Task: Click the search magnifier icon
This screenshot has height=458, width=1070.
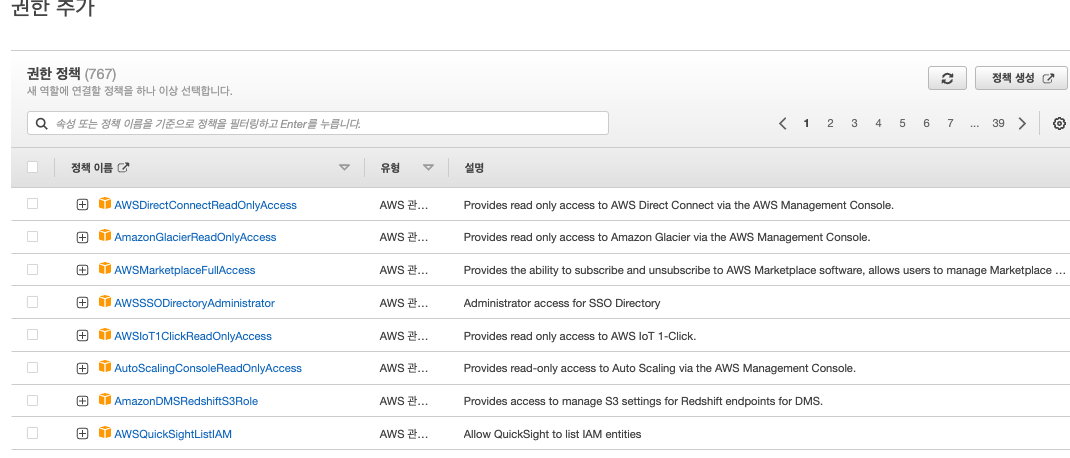Action: 42,124
